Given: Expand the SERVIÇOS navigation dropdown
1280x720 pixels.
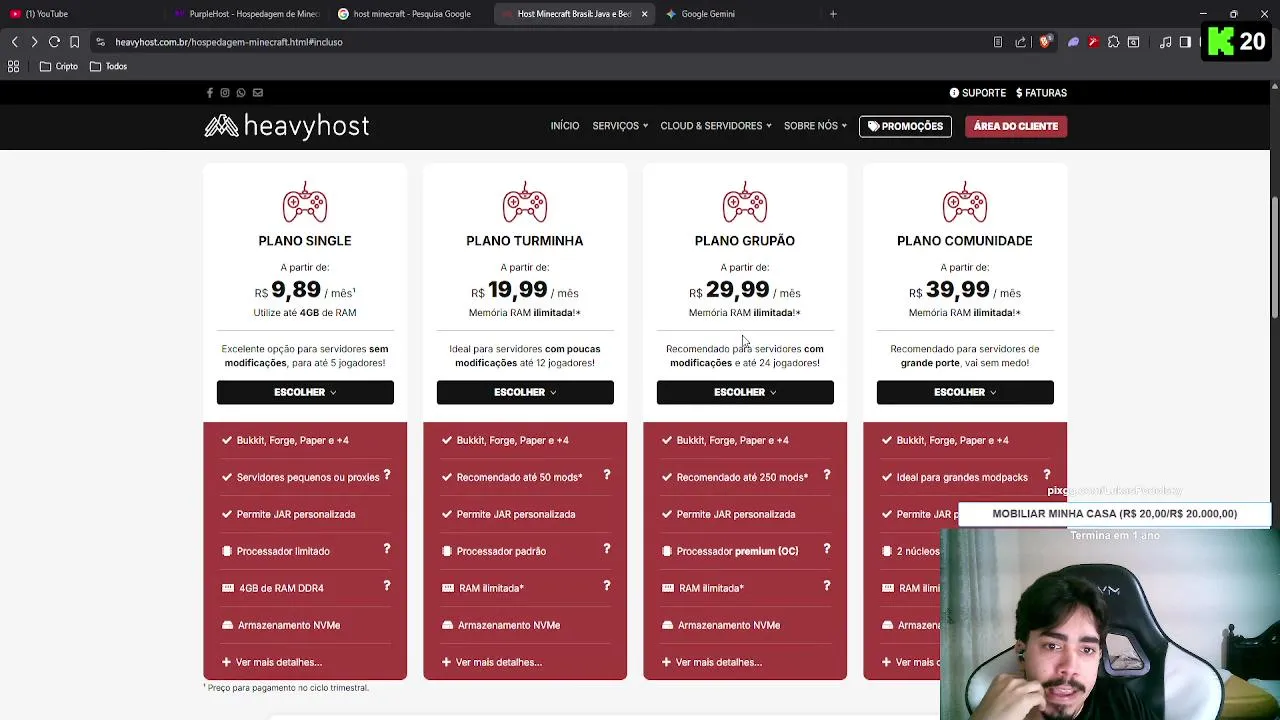Looking at the screenshot, I should [x=620, y=126].
